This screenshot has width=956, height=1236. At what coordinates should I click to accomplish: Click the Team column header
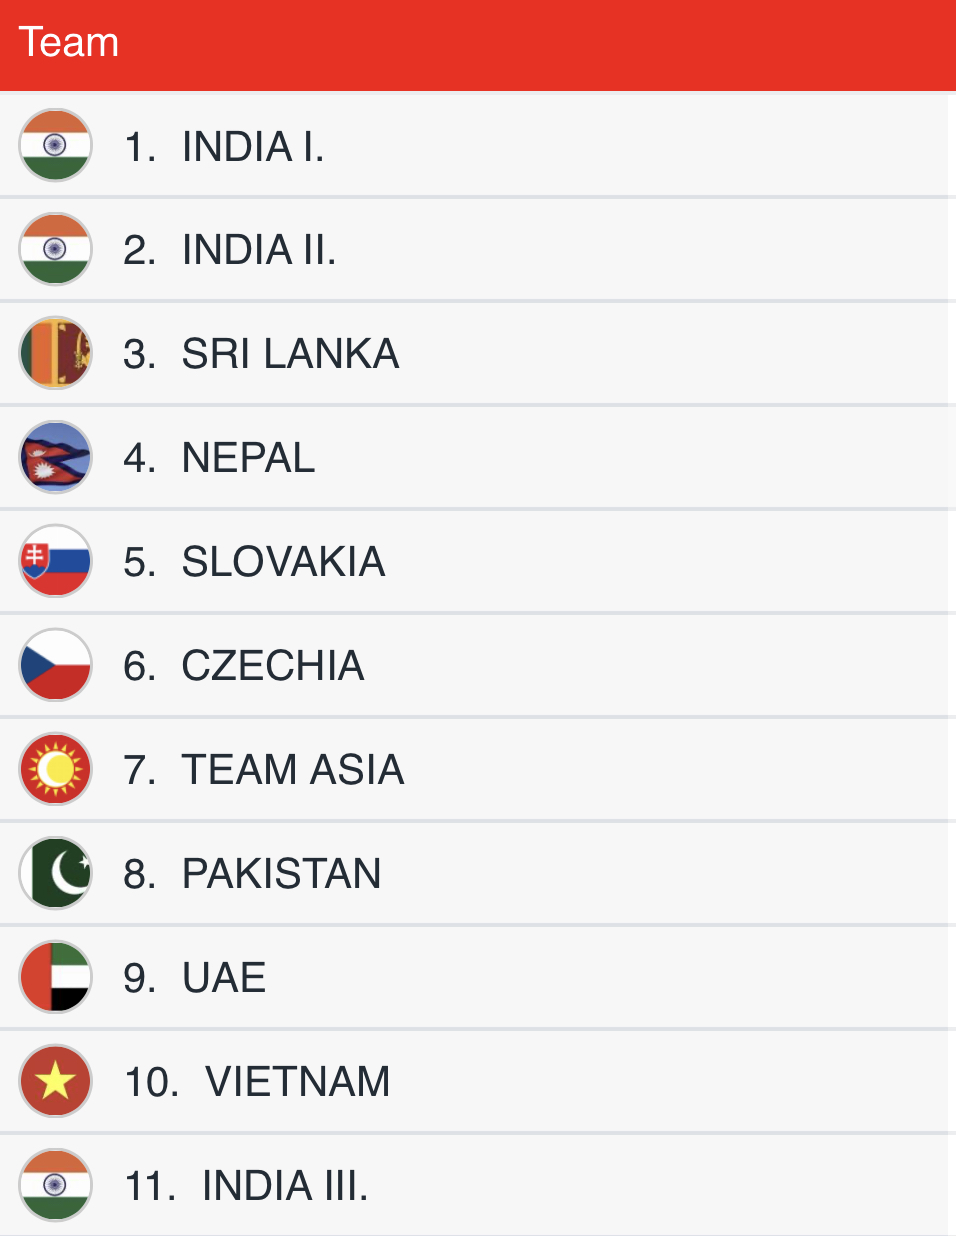click(69, 43)
